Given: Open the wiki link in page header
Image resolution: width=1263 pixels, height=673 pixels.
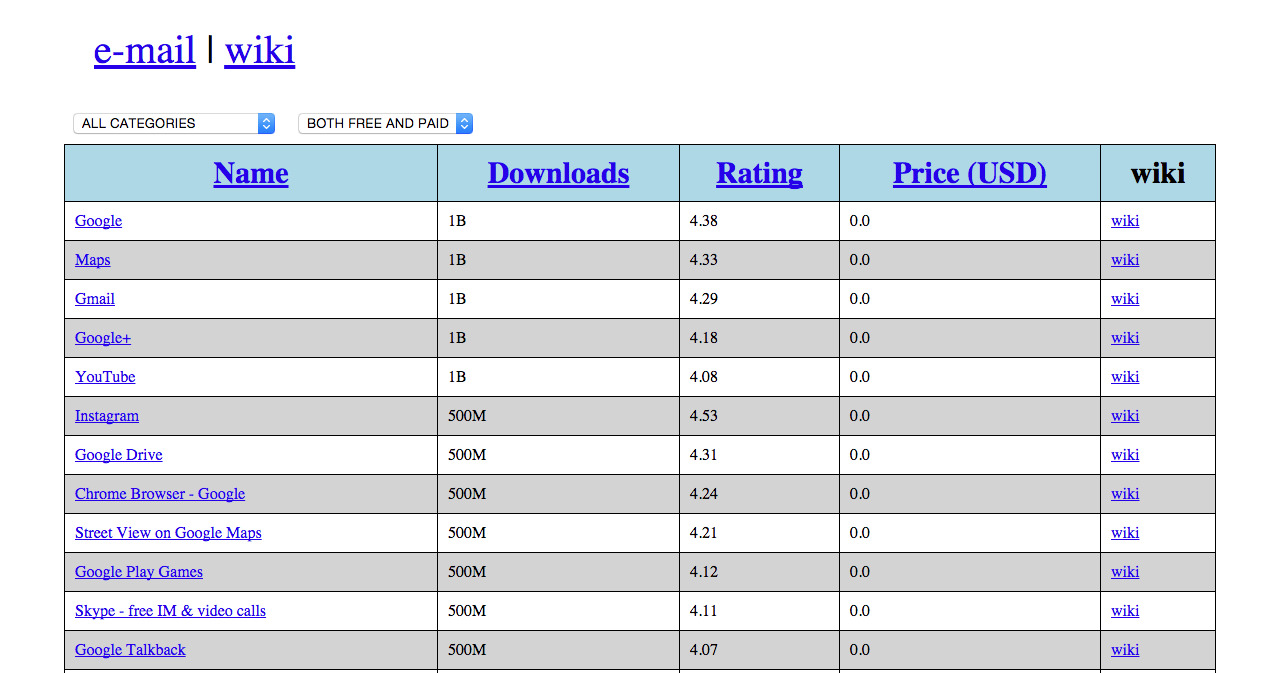Looking at the screenshot, I should [x=259, y=50].
